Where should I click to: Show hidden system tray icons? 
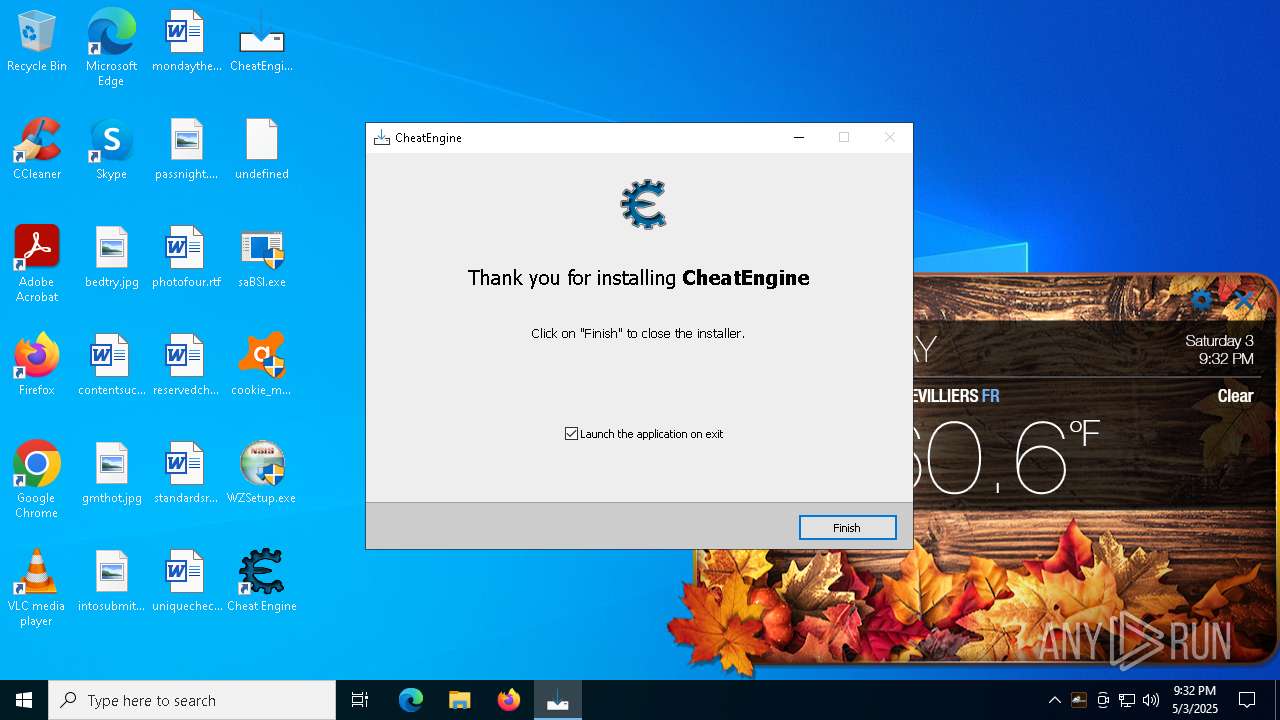pyautogui.click(x=1054, y=700)
